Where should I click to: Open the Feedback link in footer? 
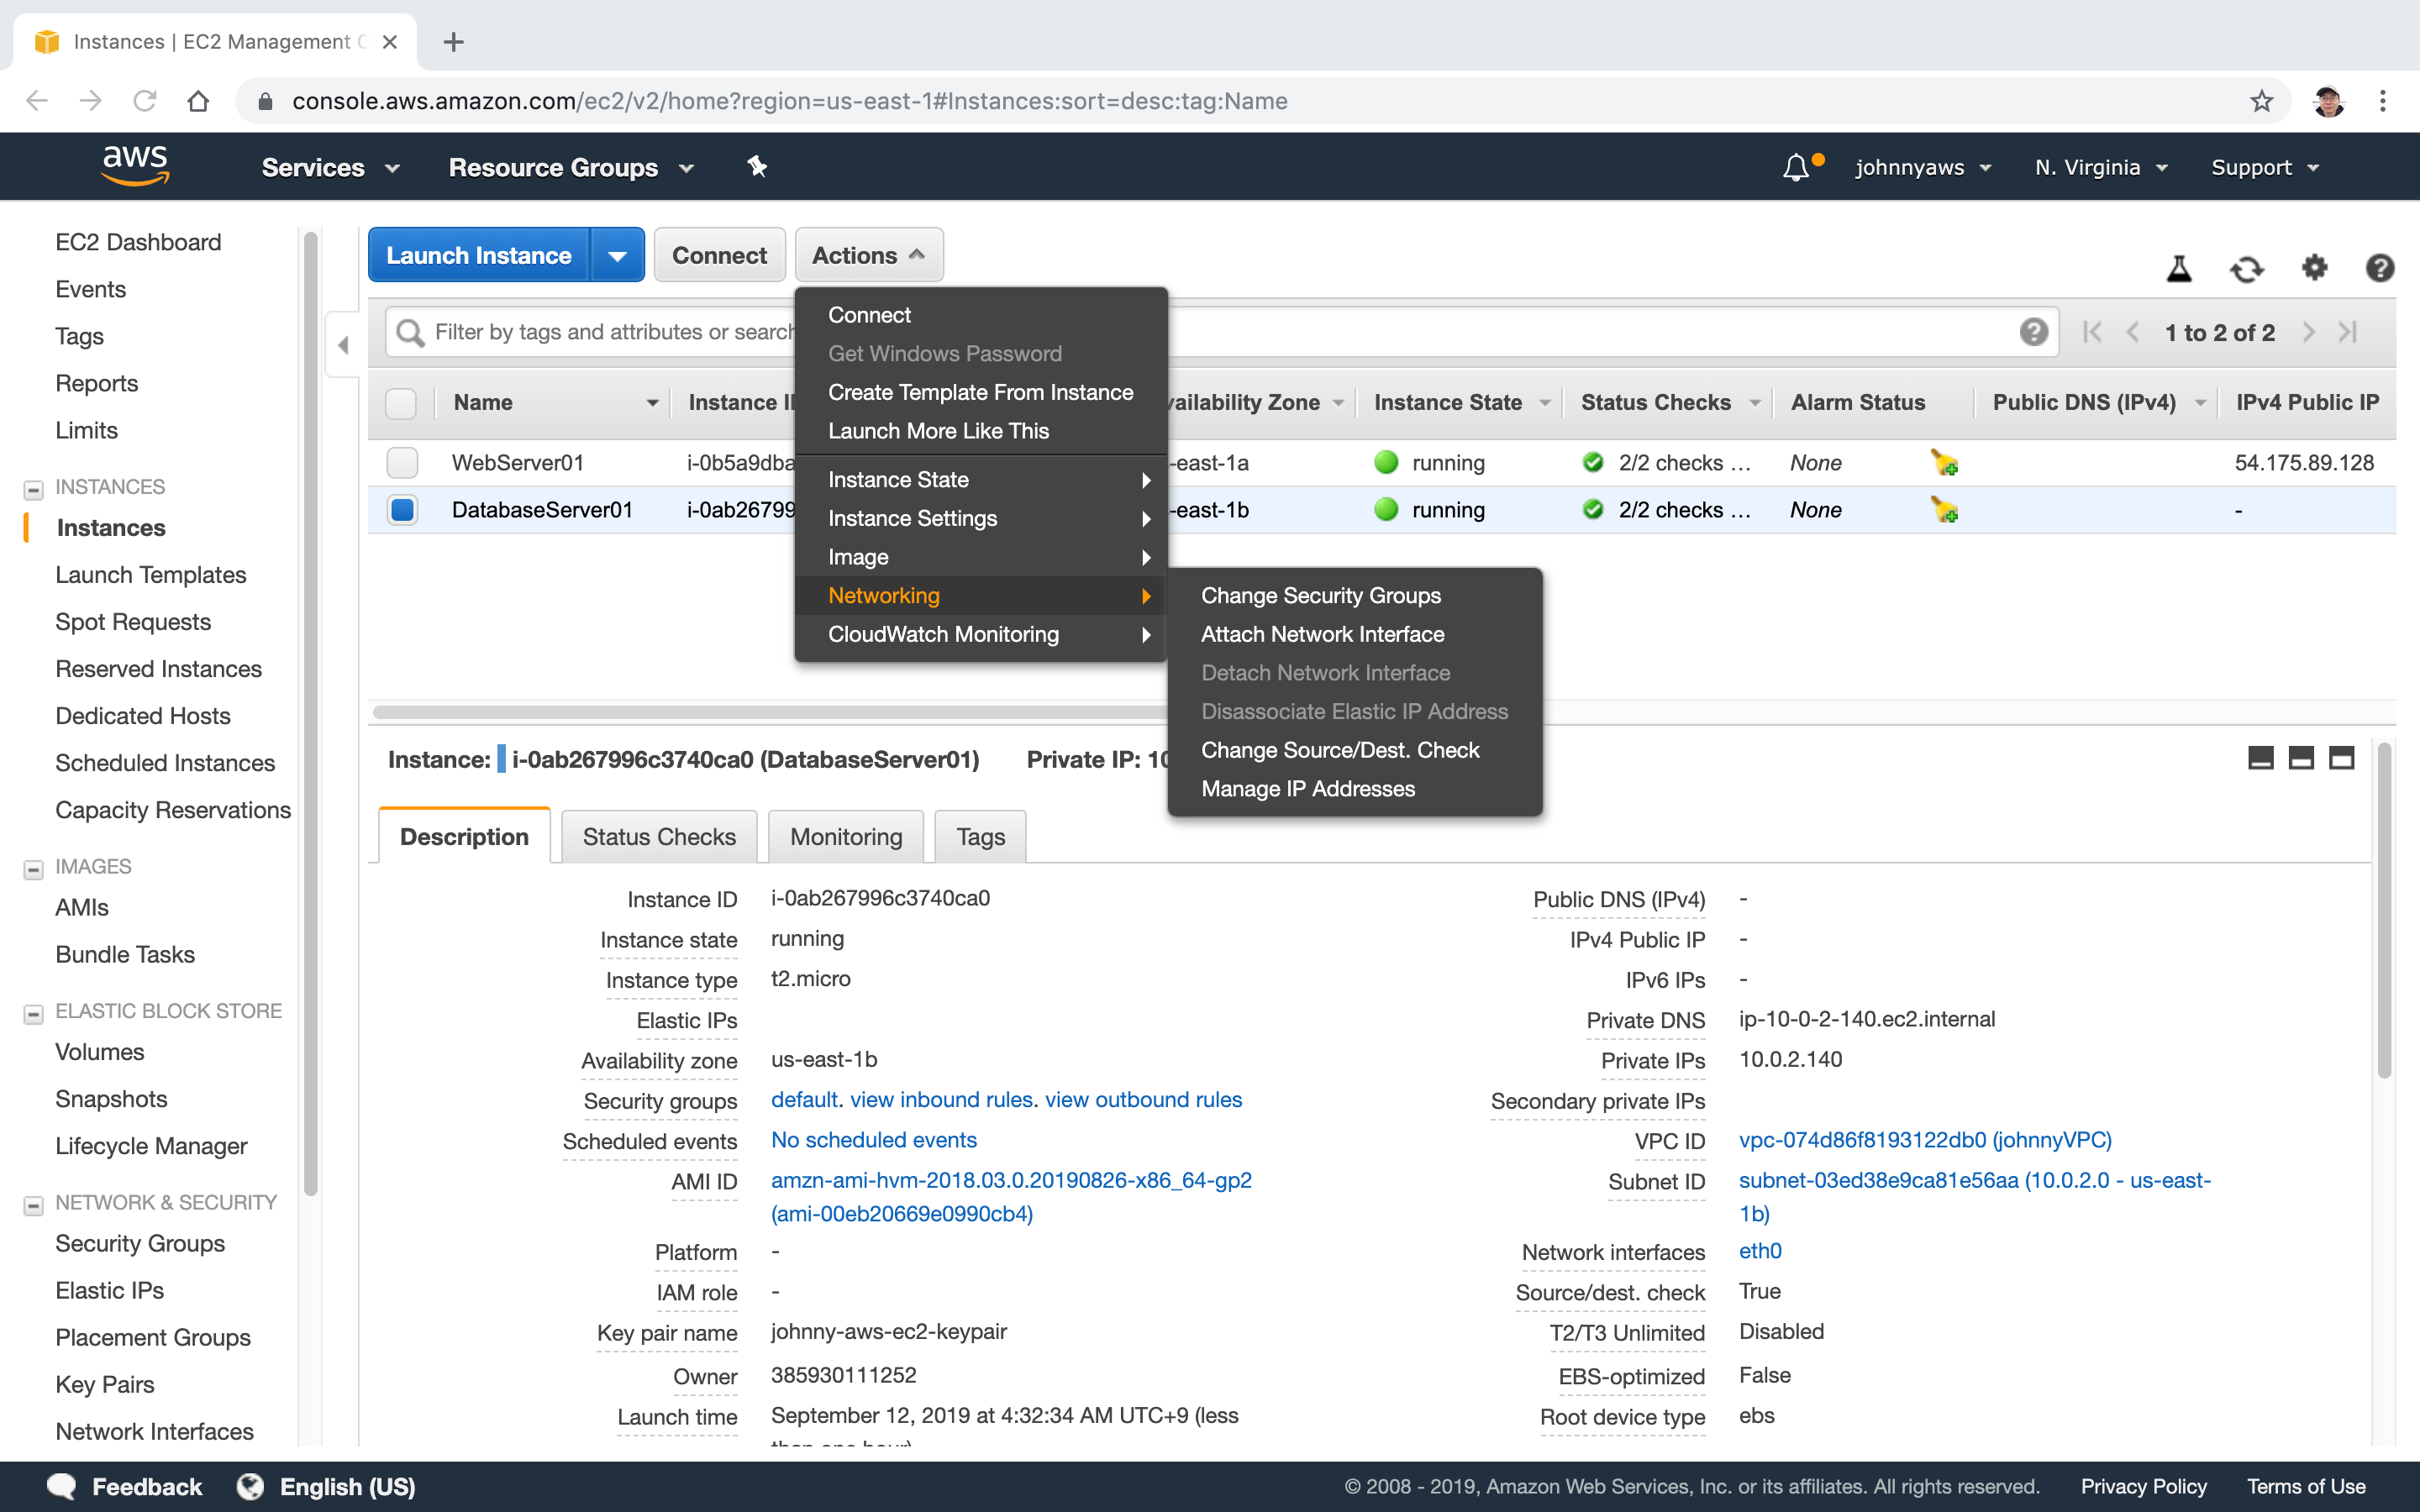[124, 1487]
